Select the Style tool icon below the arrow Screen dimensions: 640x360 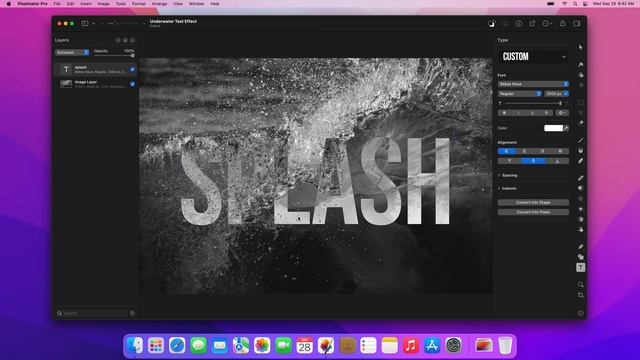[x=580, y=64]
